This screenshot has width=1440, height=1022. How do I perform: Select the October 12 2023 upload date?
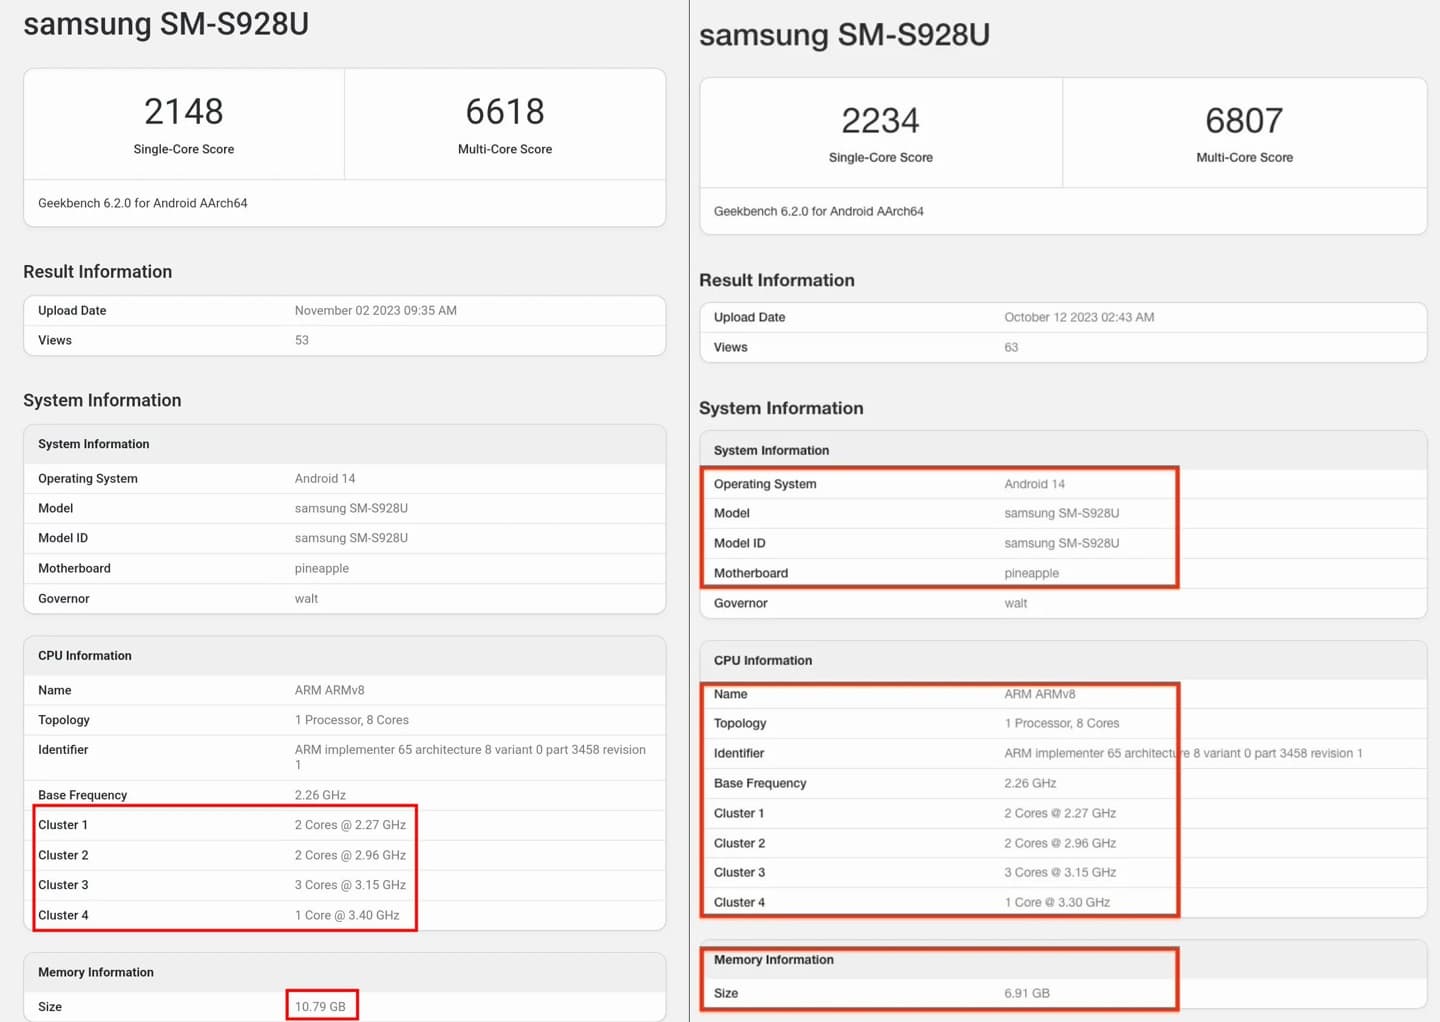coord(1079,317)
